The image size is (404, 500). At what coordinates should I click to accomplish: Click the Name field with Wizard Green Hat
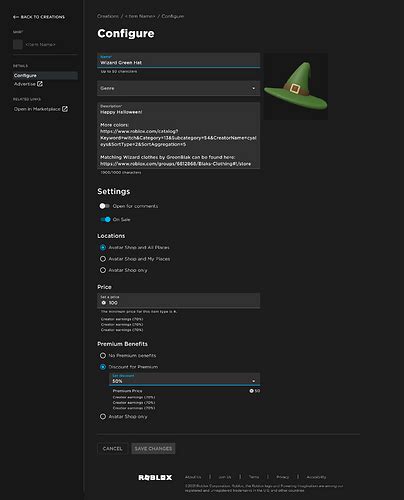[178, 60]
